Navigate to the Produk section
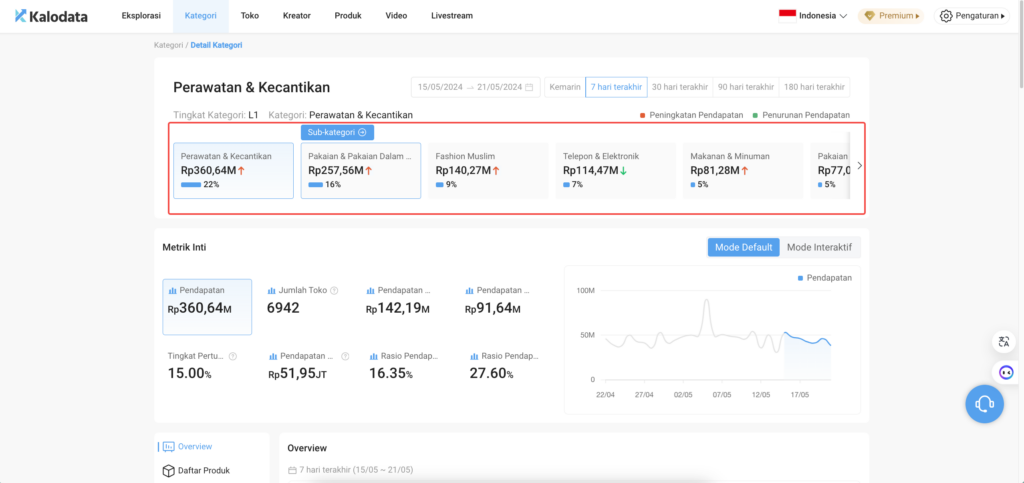 (347, 16)
